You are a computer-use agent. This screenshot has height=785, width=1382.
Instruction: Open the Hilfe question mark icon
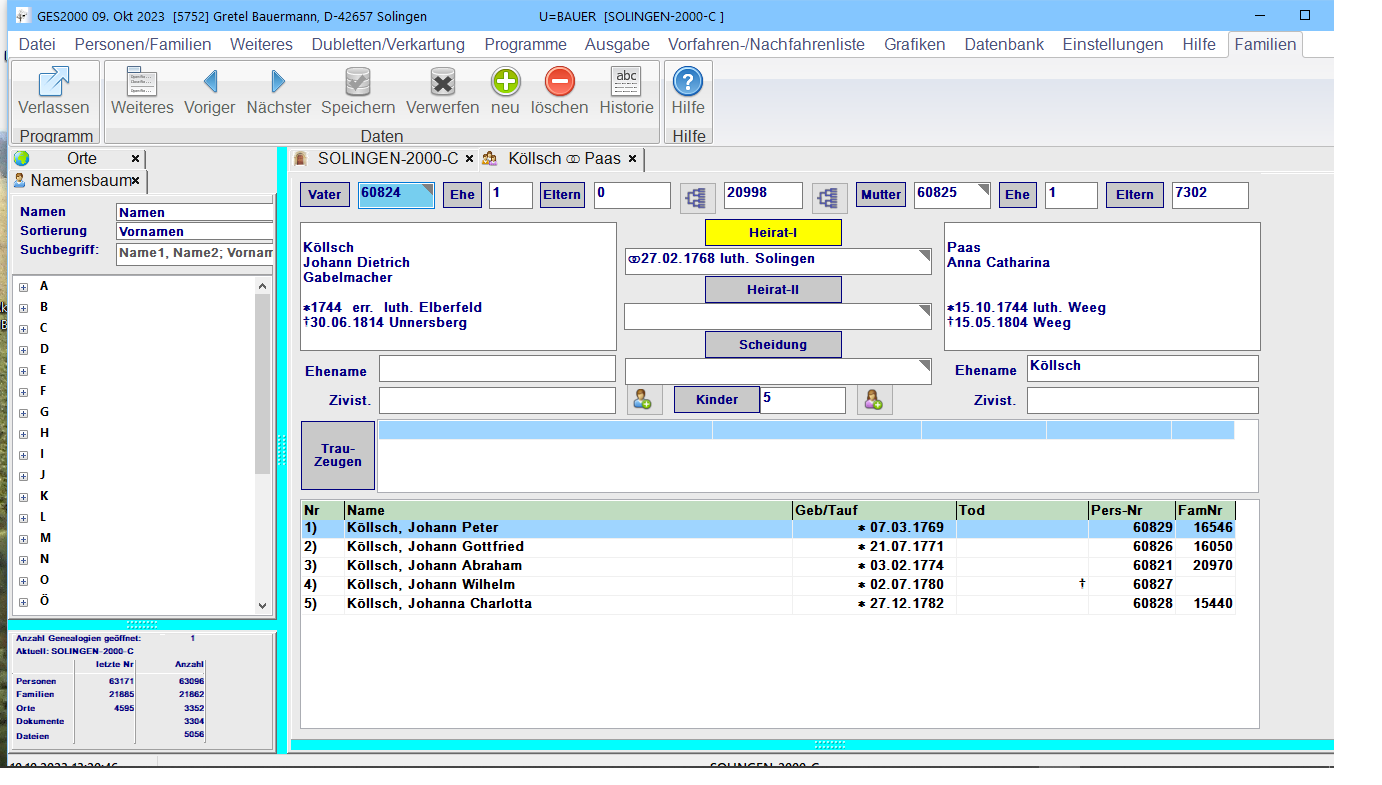(688, 82)
